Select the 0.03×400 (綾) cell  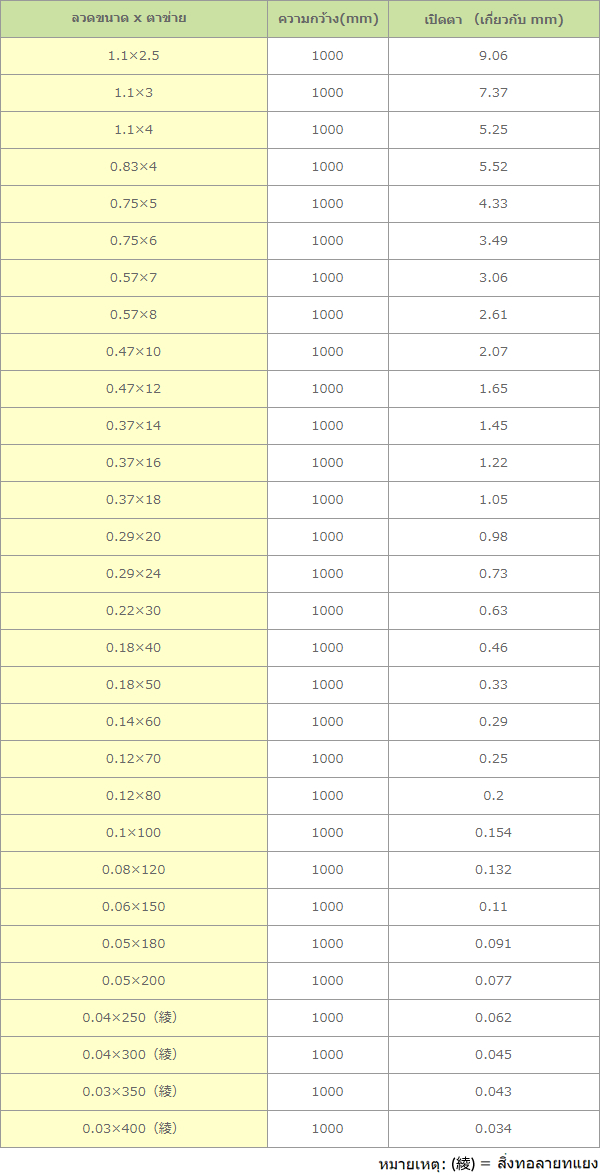pyautogui.click(x=130, y=1129)
